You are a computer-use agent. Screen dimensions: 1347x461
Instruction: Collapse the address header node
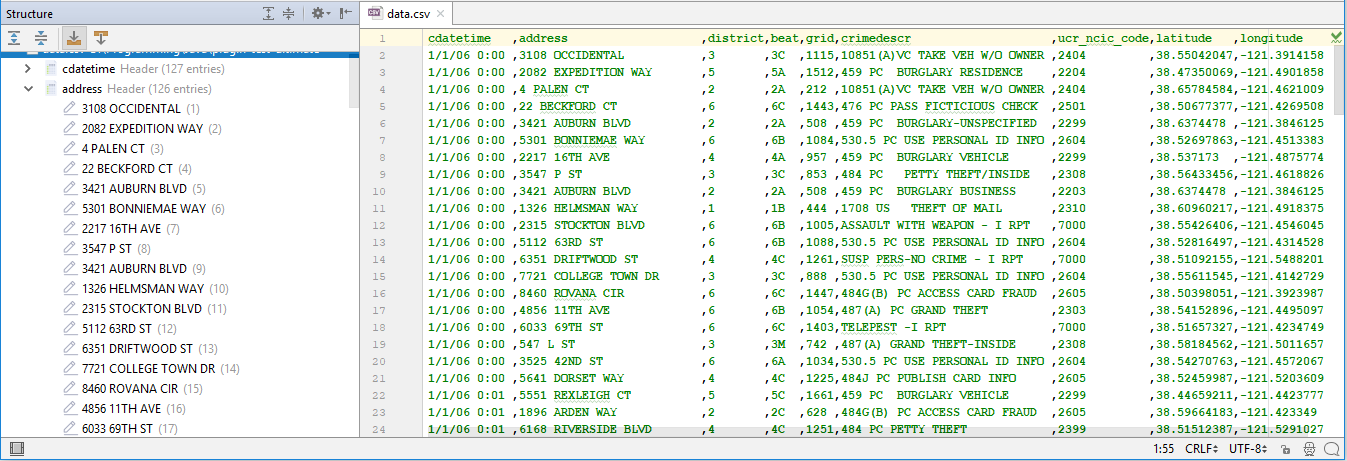click(28, 89)
